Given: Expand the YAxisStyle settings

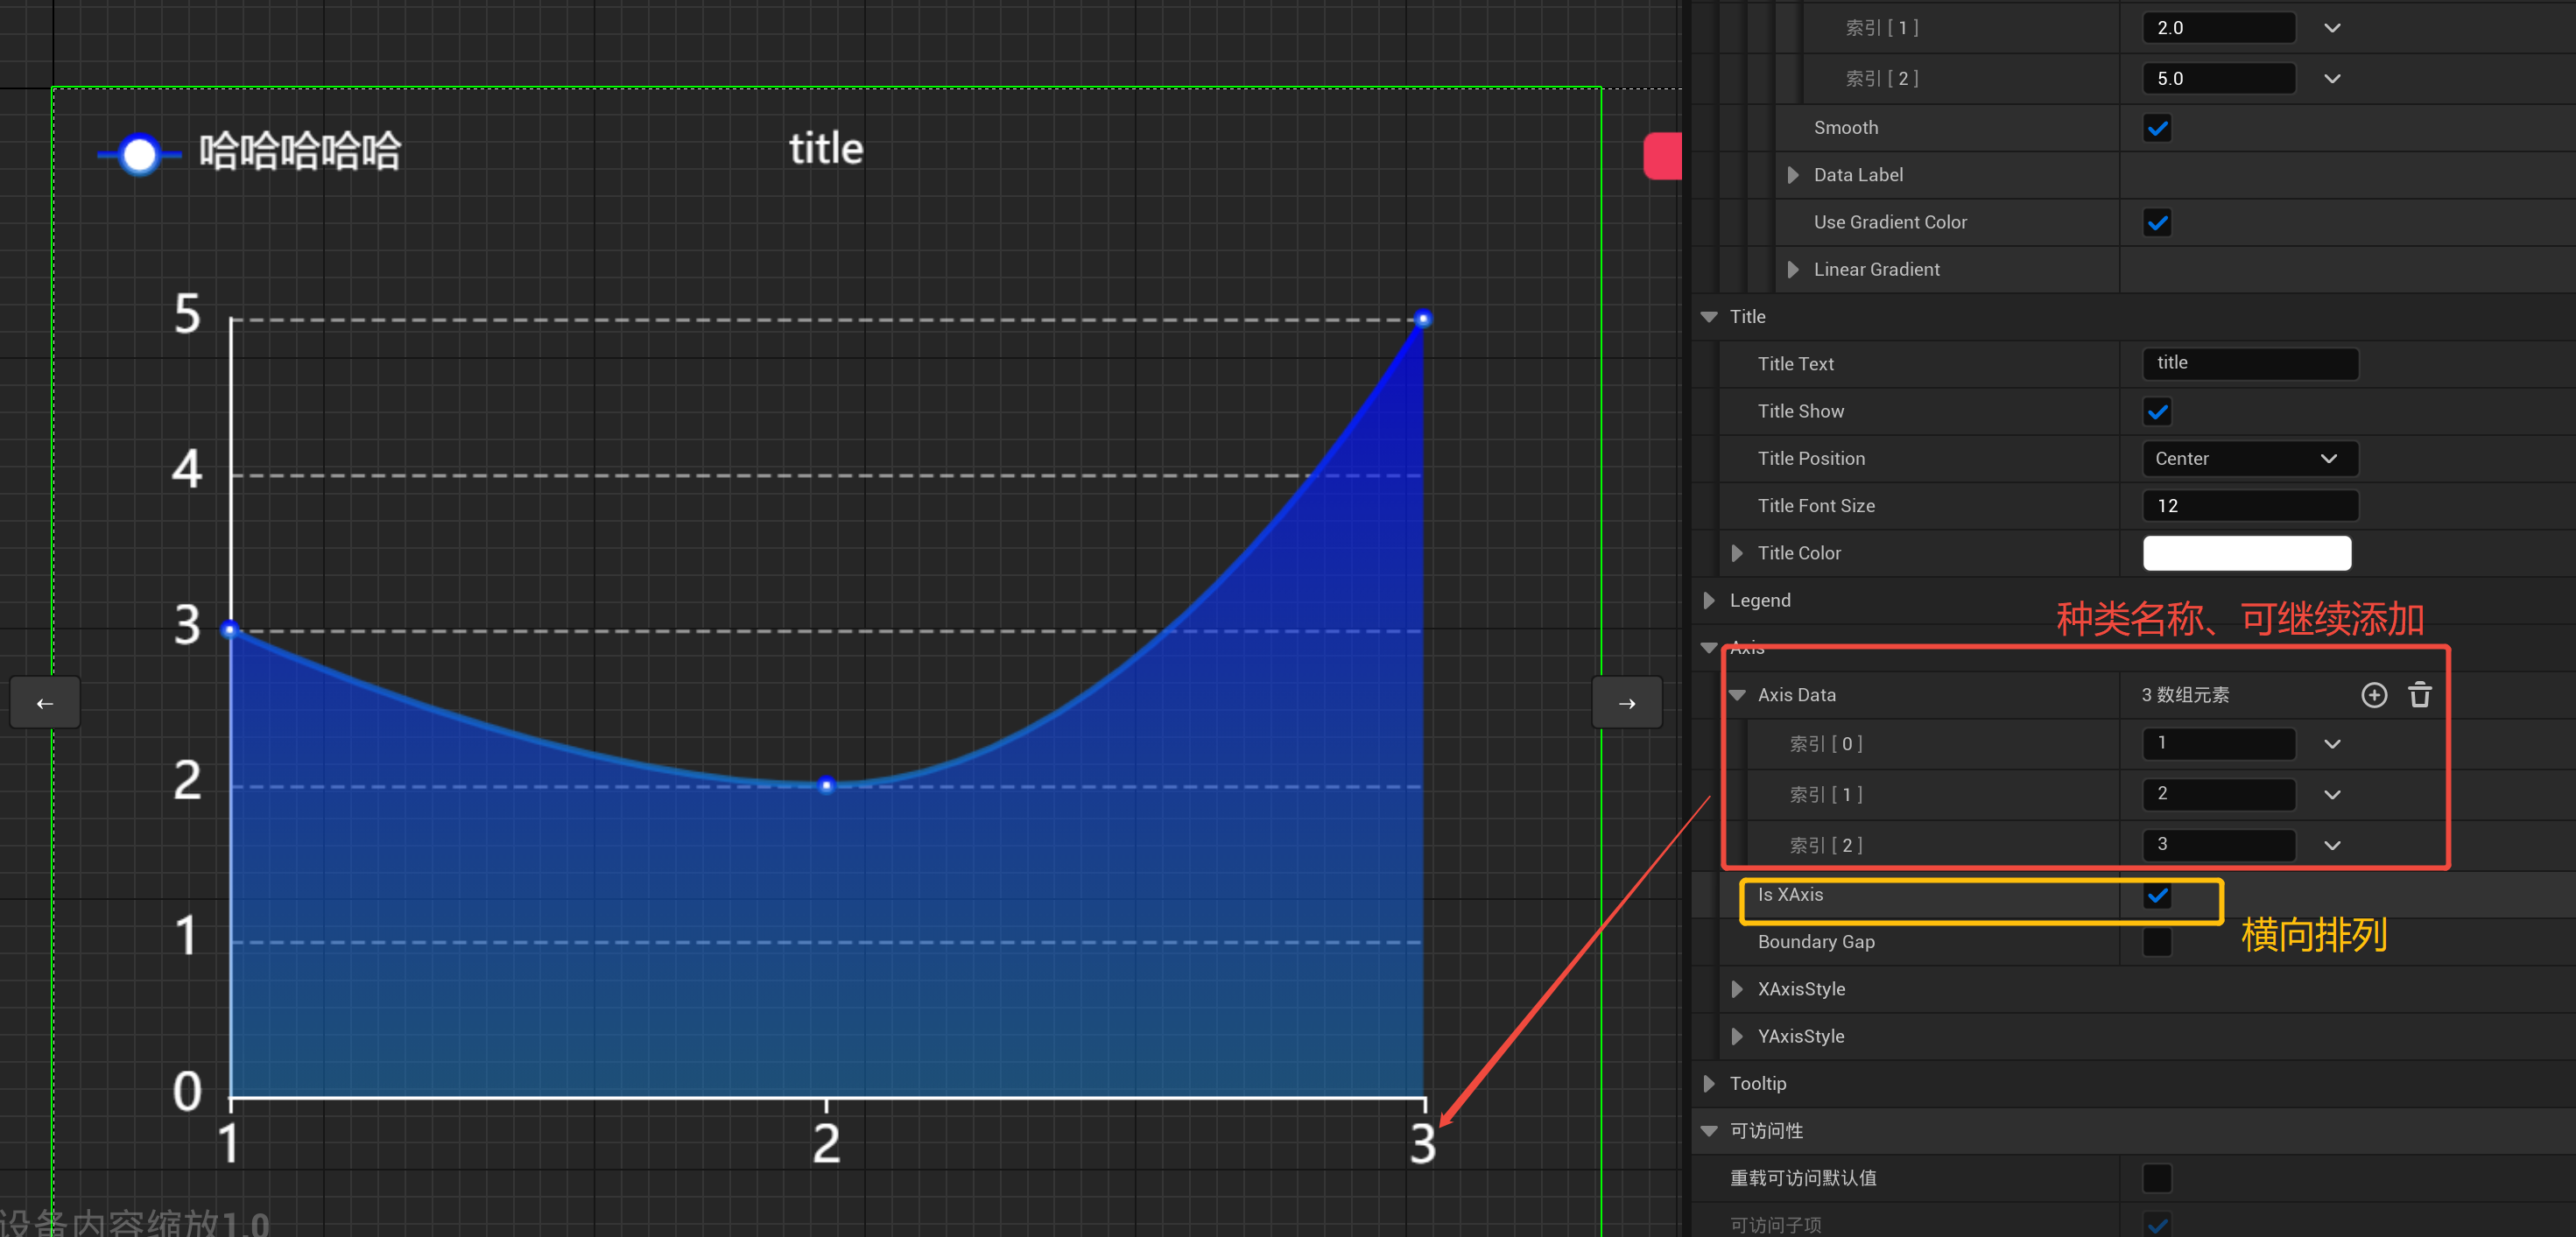Looking at the screenshot, I should point(1738,1036).
